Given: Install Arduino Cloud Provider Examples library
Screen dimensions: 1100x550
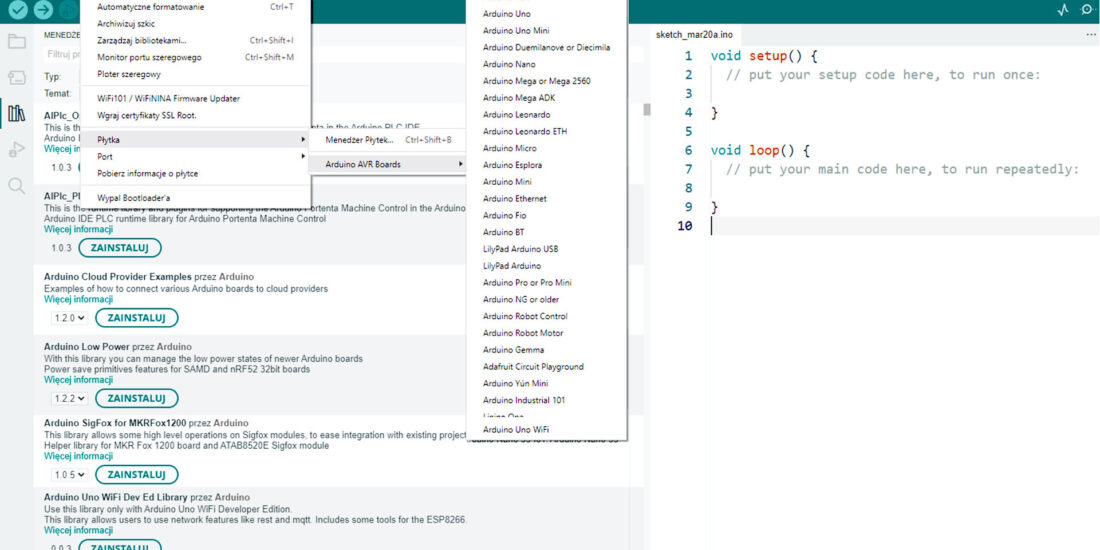Looking at the screenshot, I should coord(137,318).
